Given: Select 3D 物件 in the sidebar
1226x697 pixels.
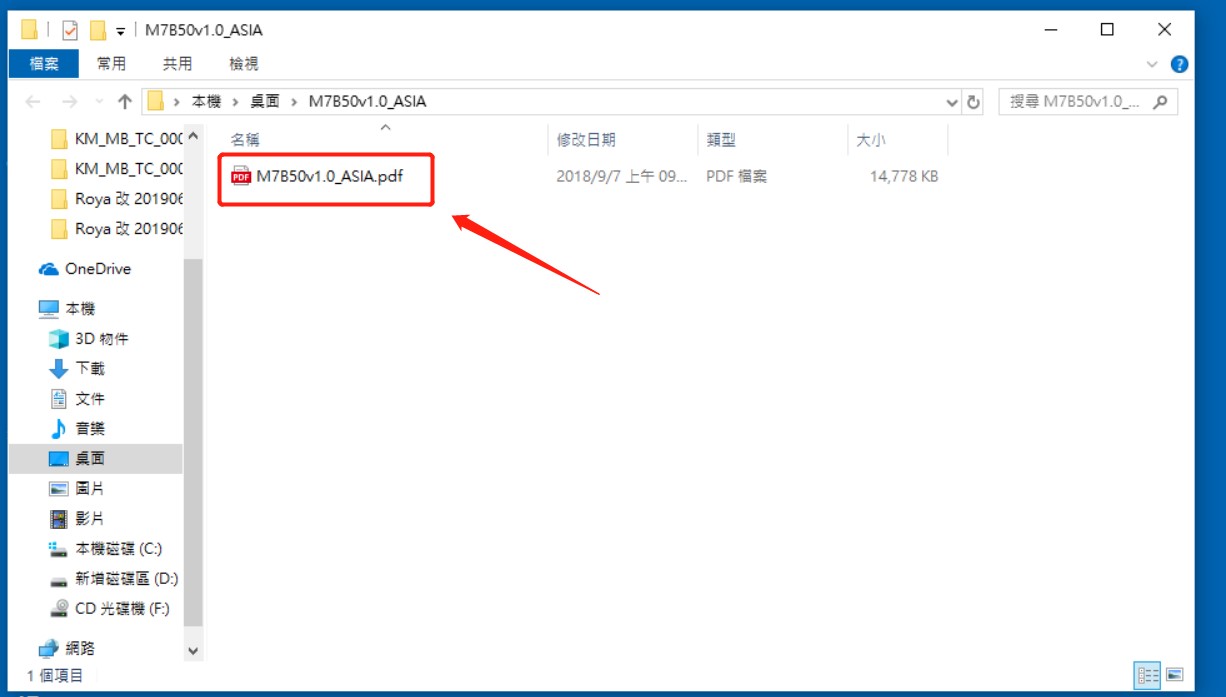Looking at the screenshot, I should tap(101, 339).
